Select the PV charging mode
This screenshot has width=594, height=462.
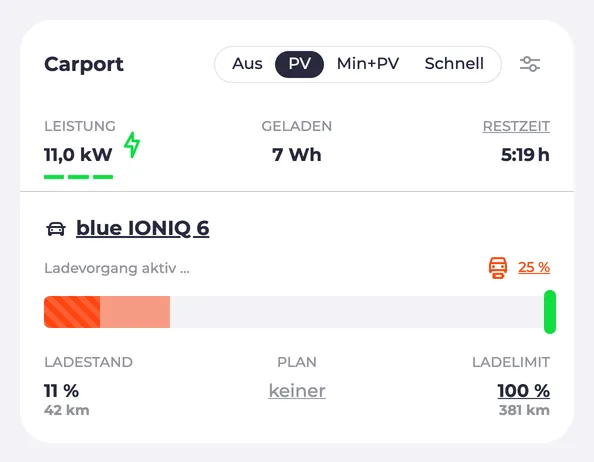(299, 64)
